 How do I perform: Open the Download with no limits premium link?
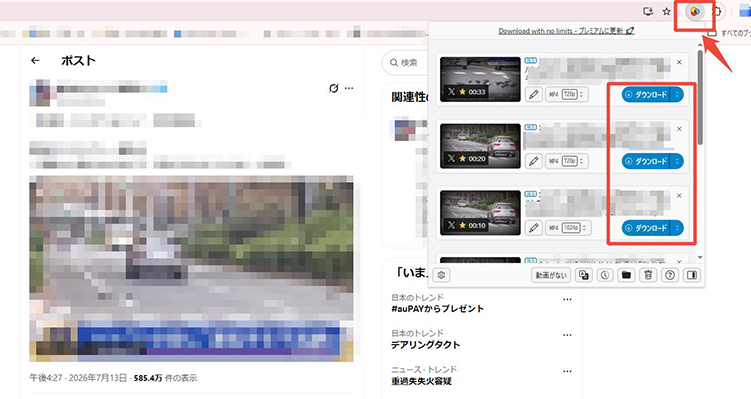pyautogui.click(x=566, y=31)
